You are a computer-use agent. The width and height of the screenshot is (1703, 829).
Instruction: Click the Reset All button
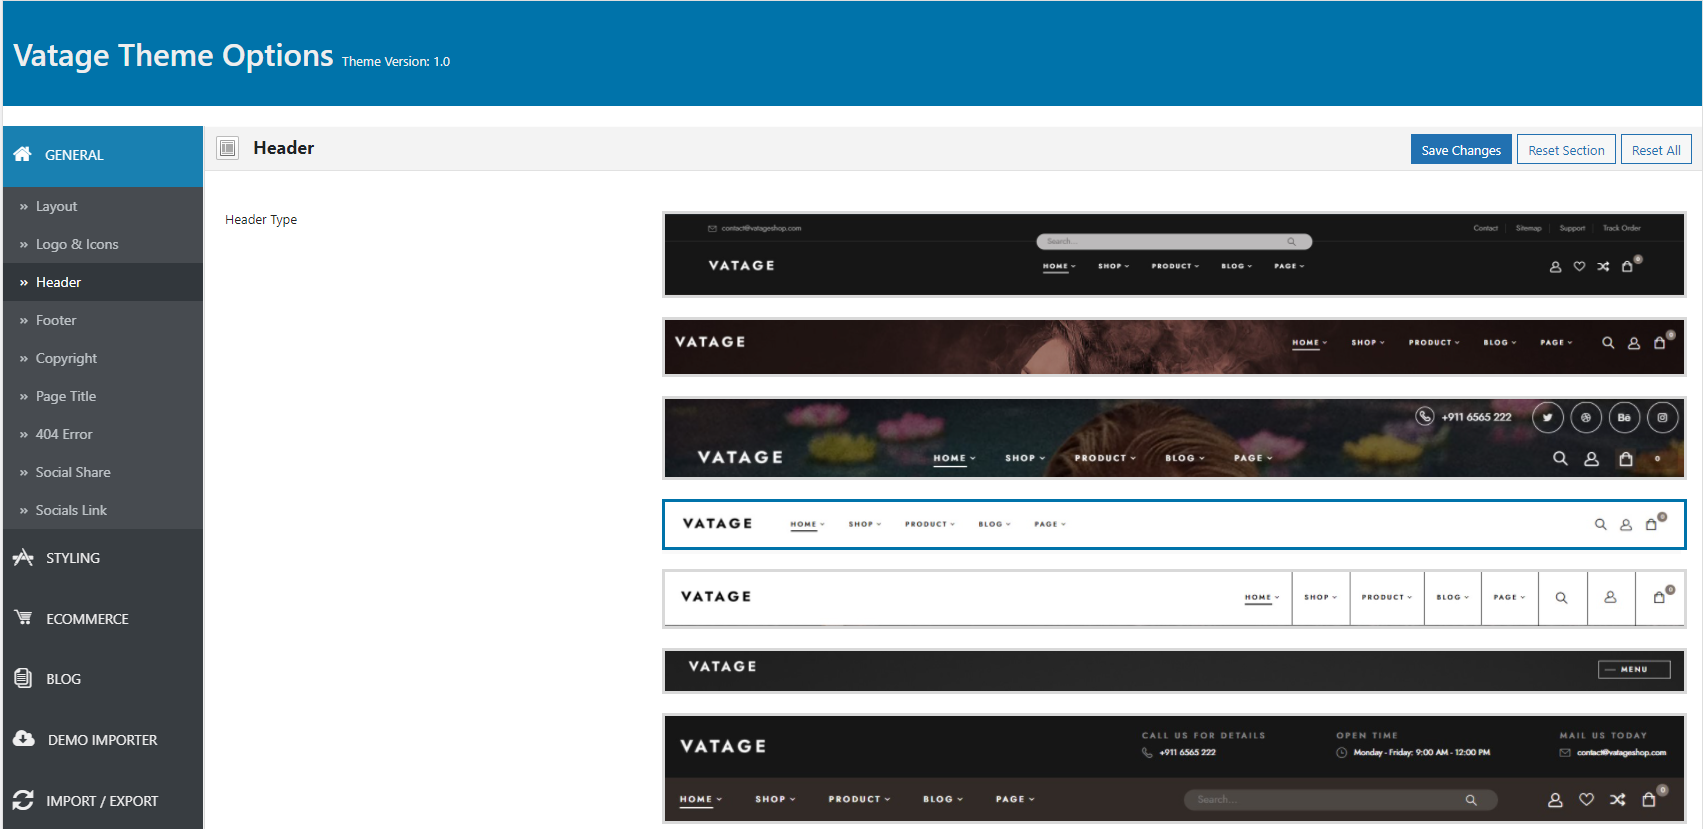coord(1656,150)
